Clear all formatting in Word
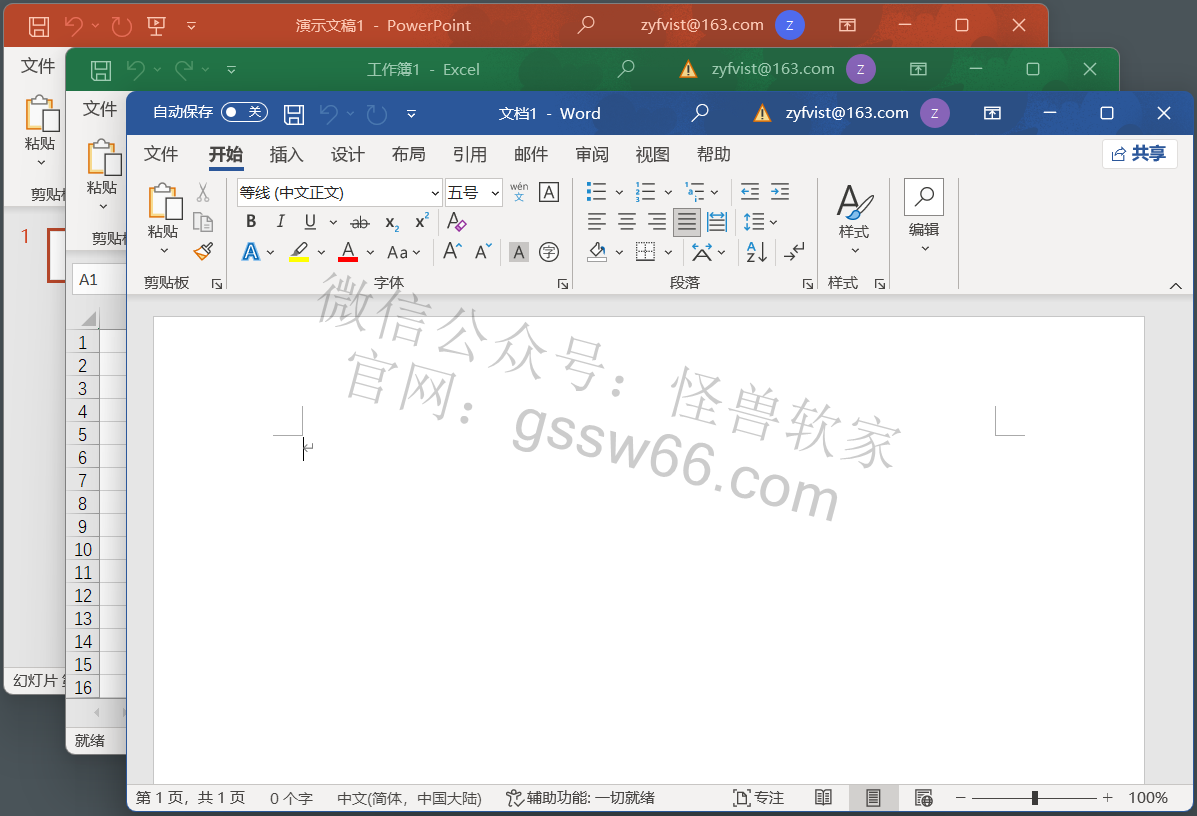The image size is (1197, 816). point(457,221)
